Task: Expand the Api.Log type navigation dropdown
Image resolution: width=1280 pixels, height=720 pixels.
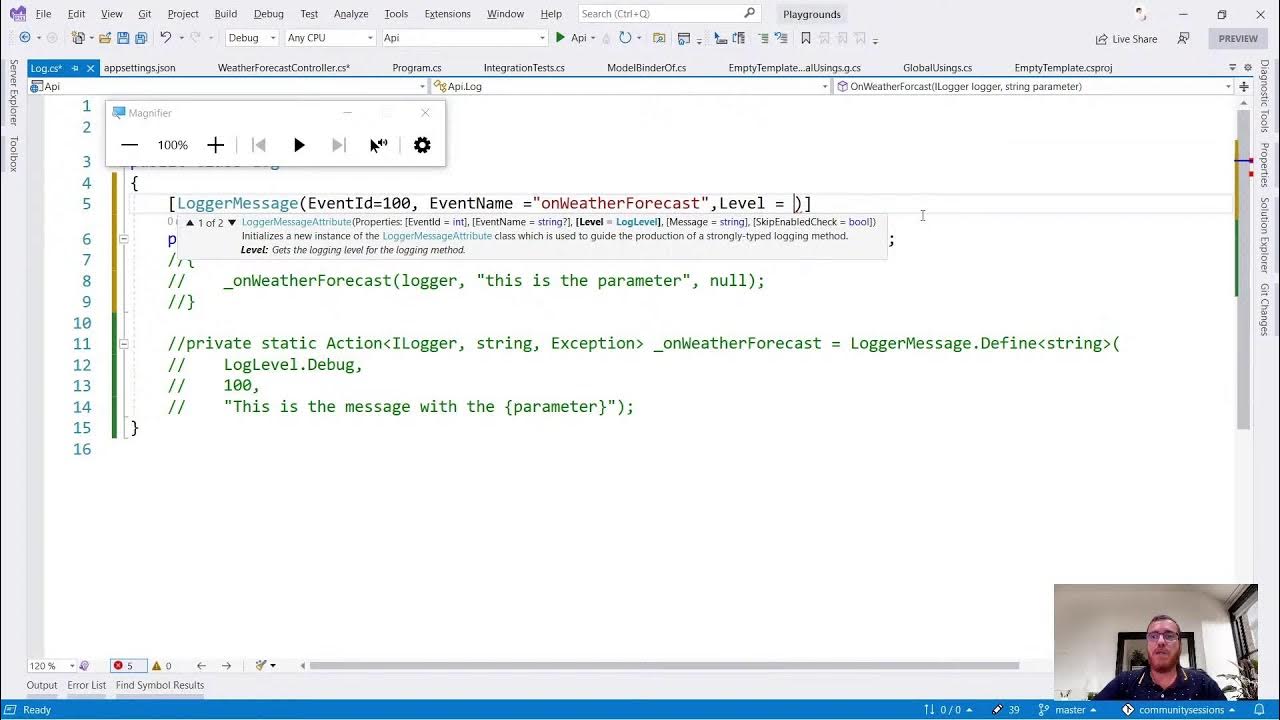Action: (x=825, y=87)
